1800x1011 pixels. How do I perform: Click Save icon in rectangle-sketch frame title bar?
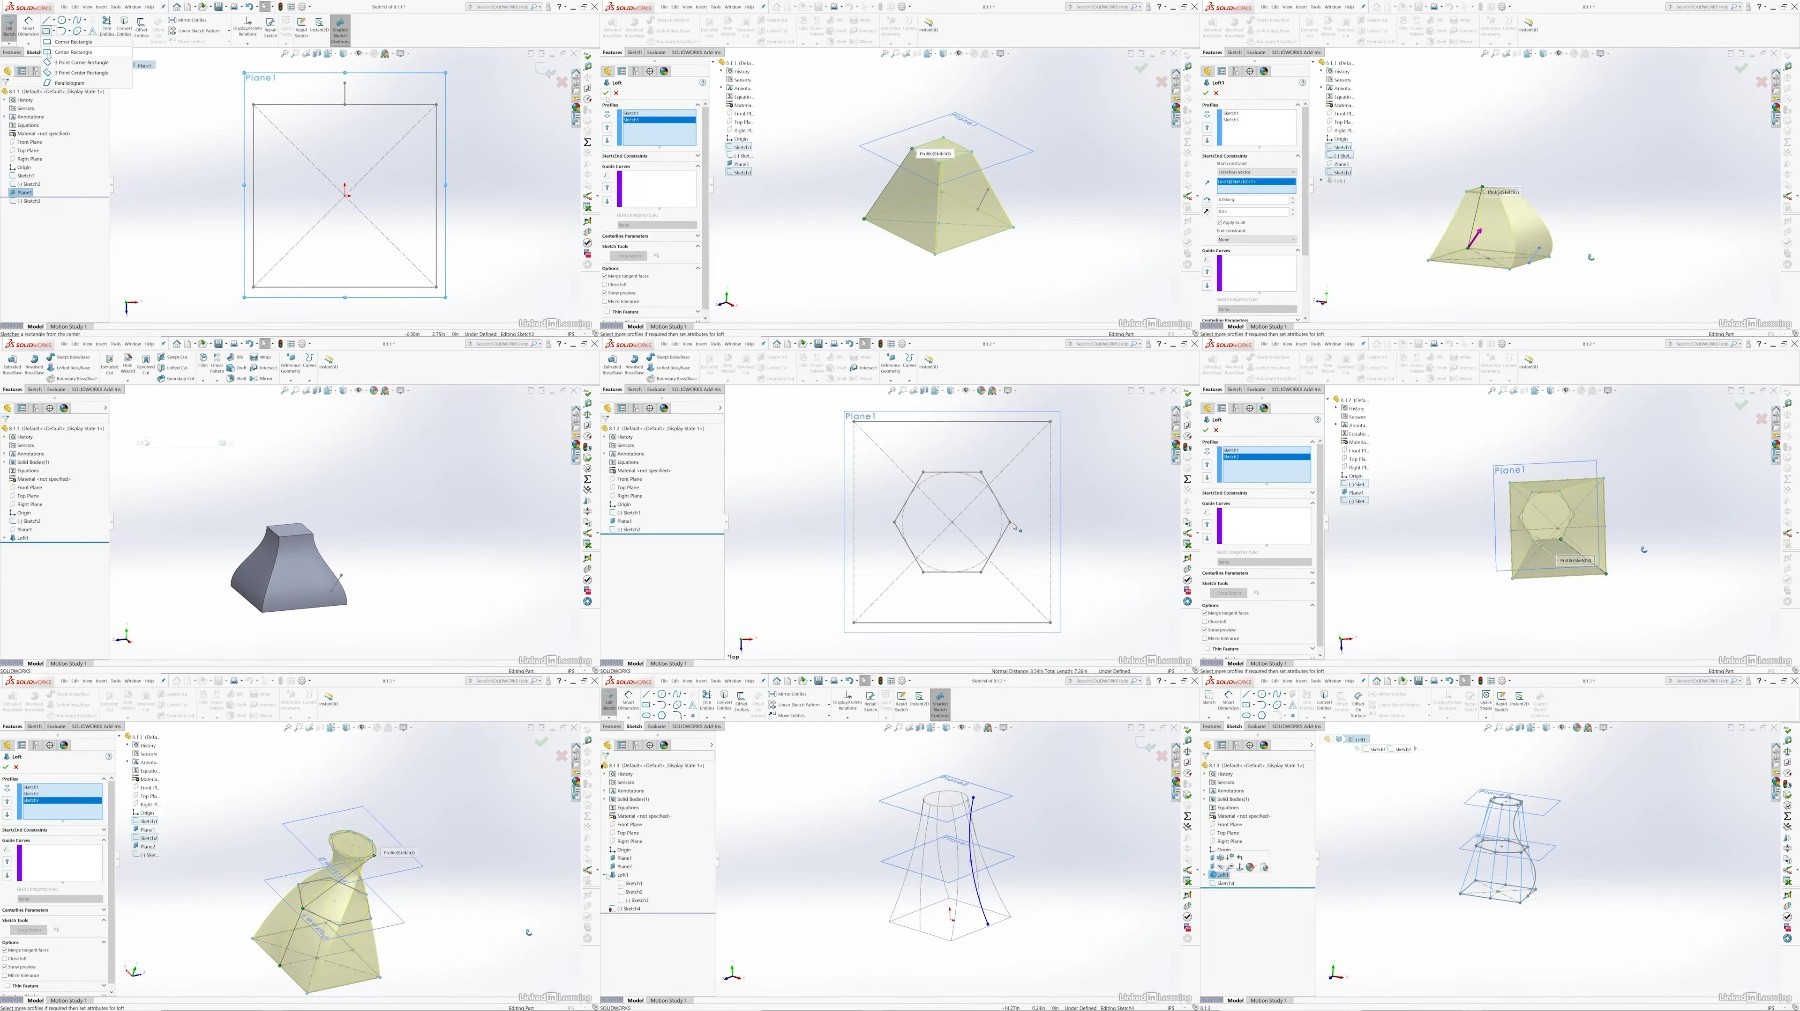(218, 7)
